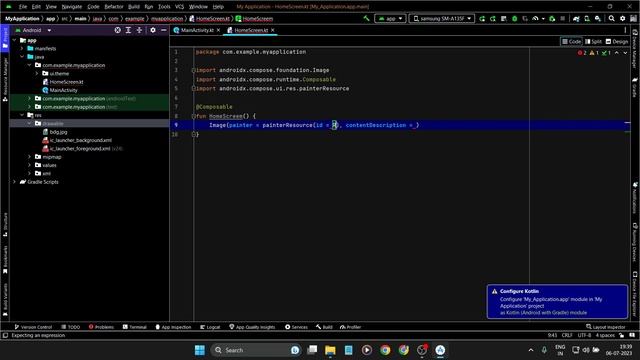640x360 pixels.
Task: Click Collapse All in Project panel
Action: [139, 30]
